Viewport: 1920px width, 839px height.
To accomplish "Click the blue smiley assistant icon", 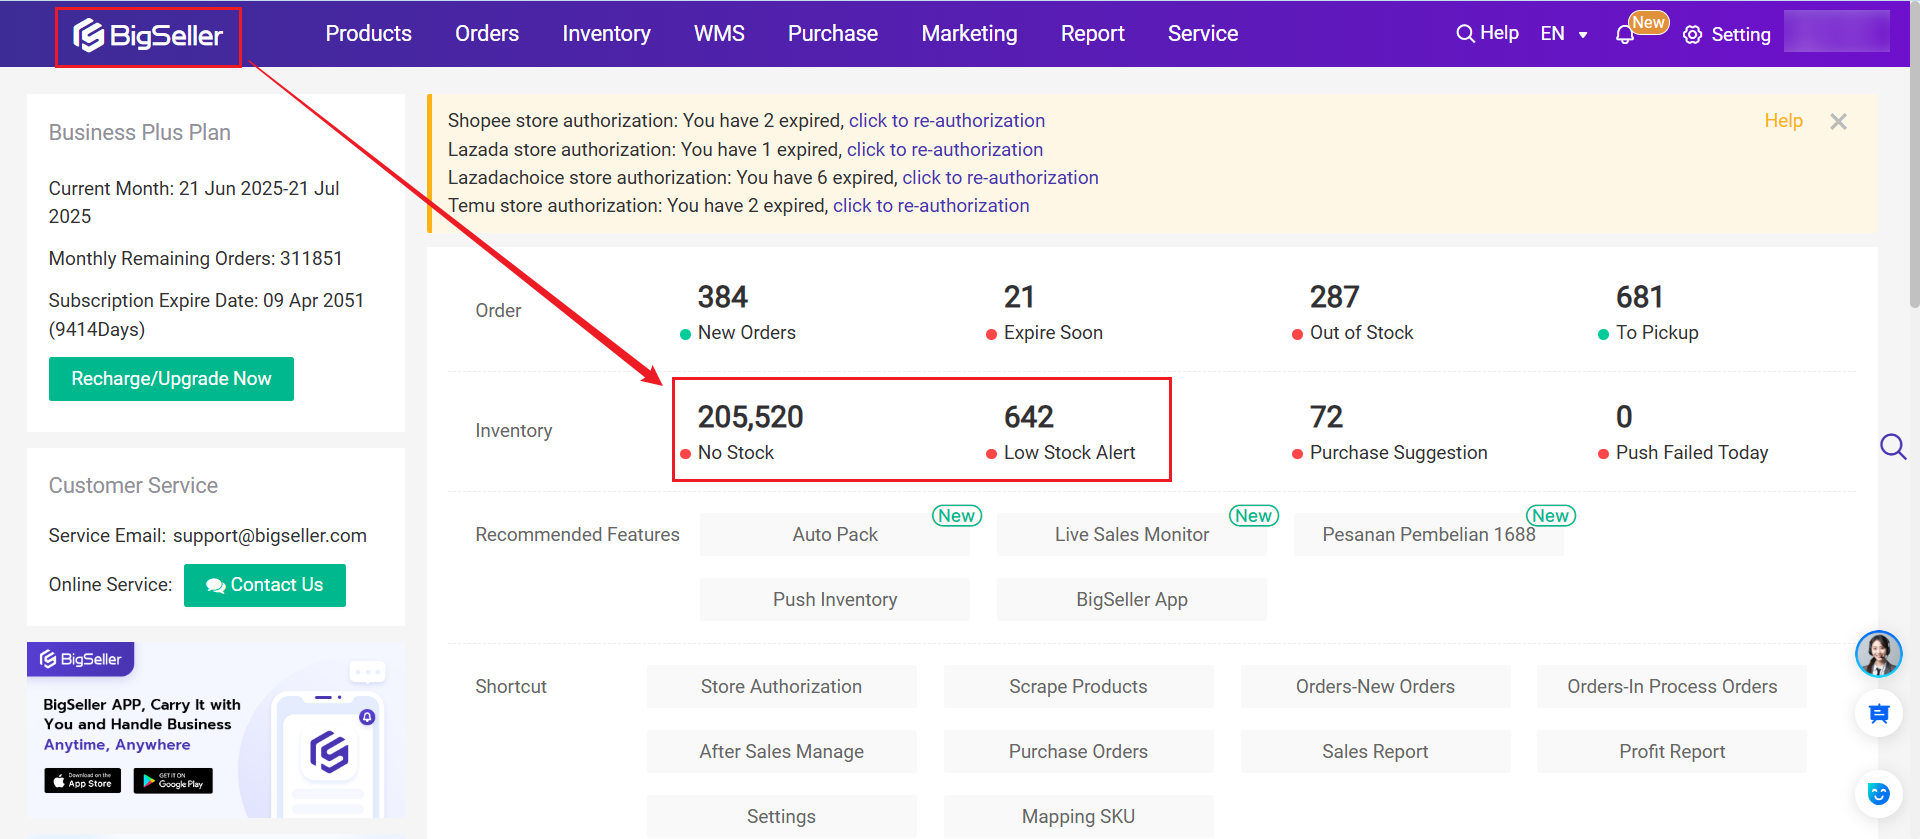I will click(x=1879, y=794).
